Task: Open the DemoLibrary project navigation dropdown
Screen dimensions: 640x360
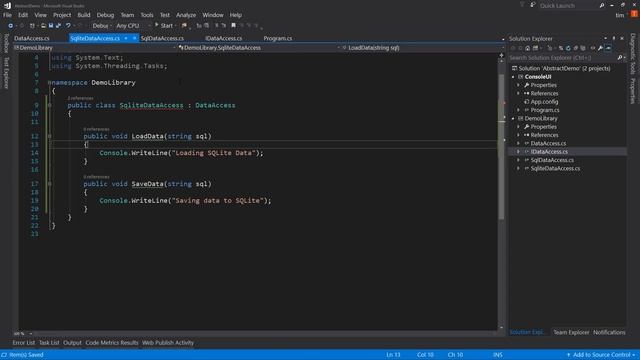Action: coord(95,48)
